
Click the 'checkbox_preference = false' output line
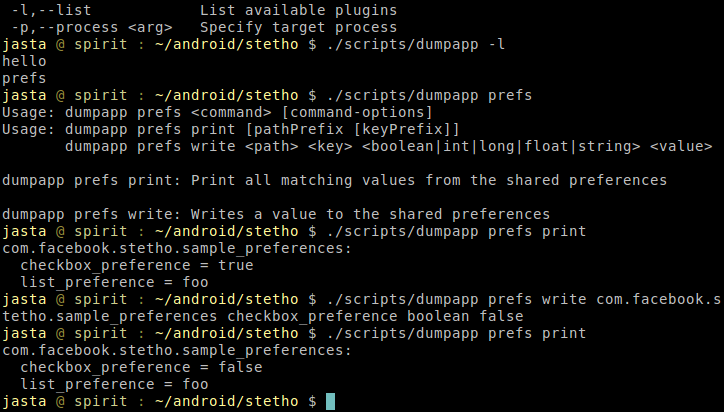click(x=141, y=367)
